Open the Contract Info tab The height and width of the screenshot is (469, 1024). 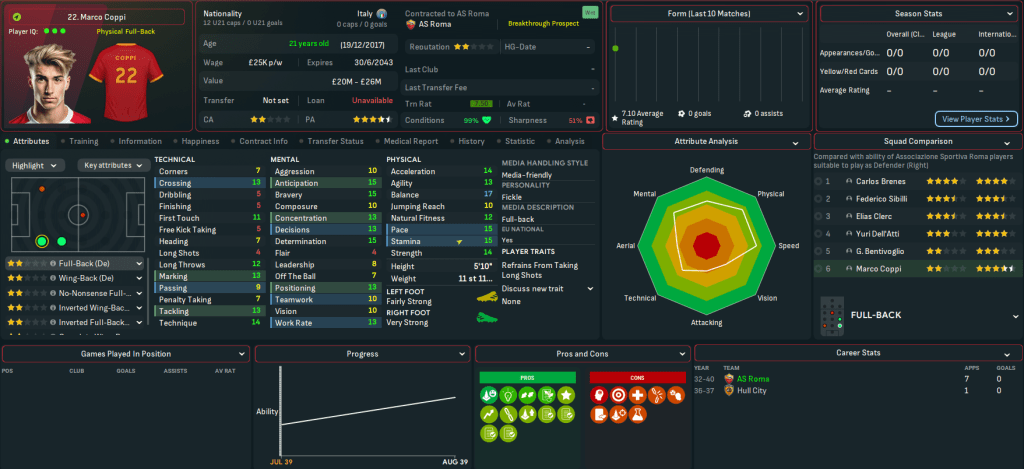click(x=264, y=142)
